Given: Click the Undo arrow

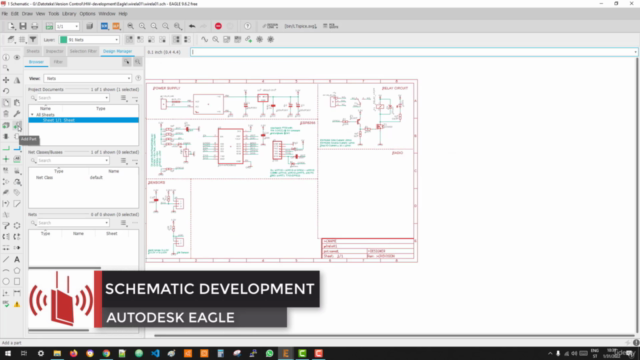Looking at the screenshot, I should click(x=192, y=26).
